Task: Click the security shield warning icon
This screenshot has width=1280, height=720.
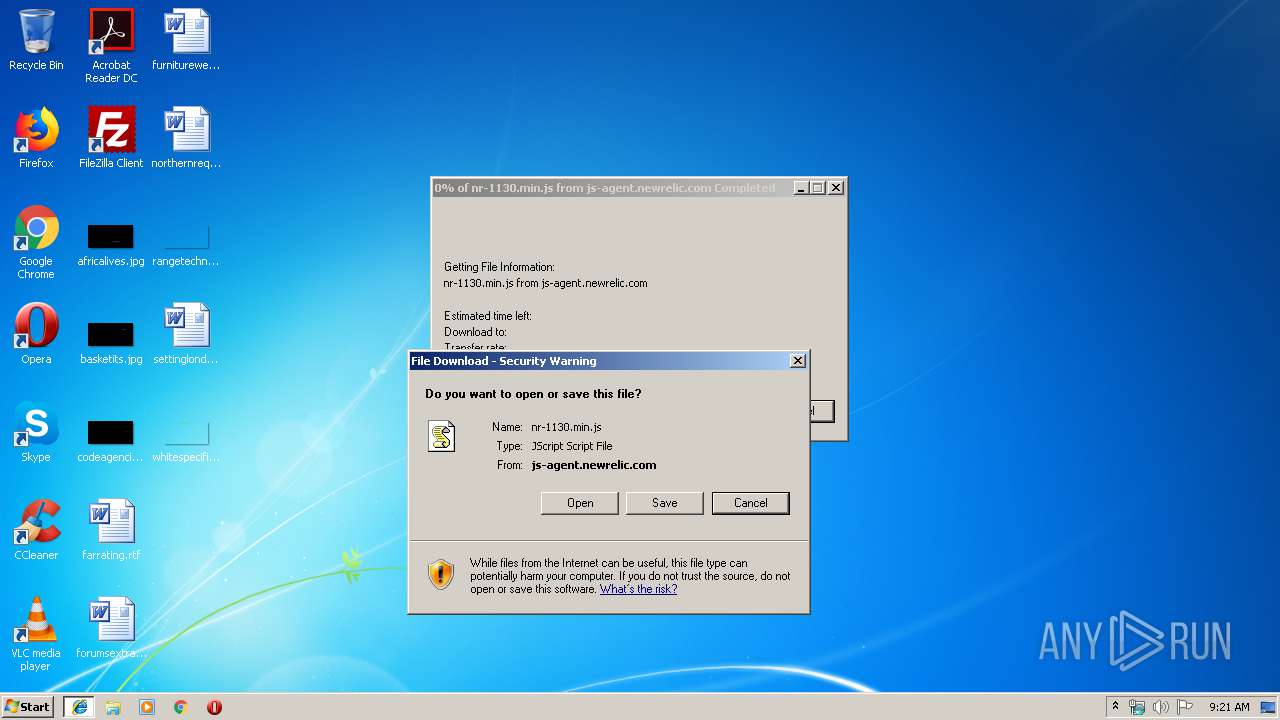Action: 441,574
